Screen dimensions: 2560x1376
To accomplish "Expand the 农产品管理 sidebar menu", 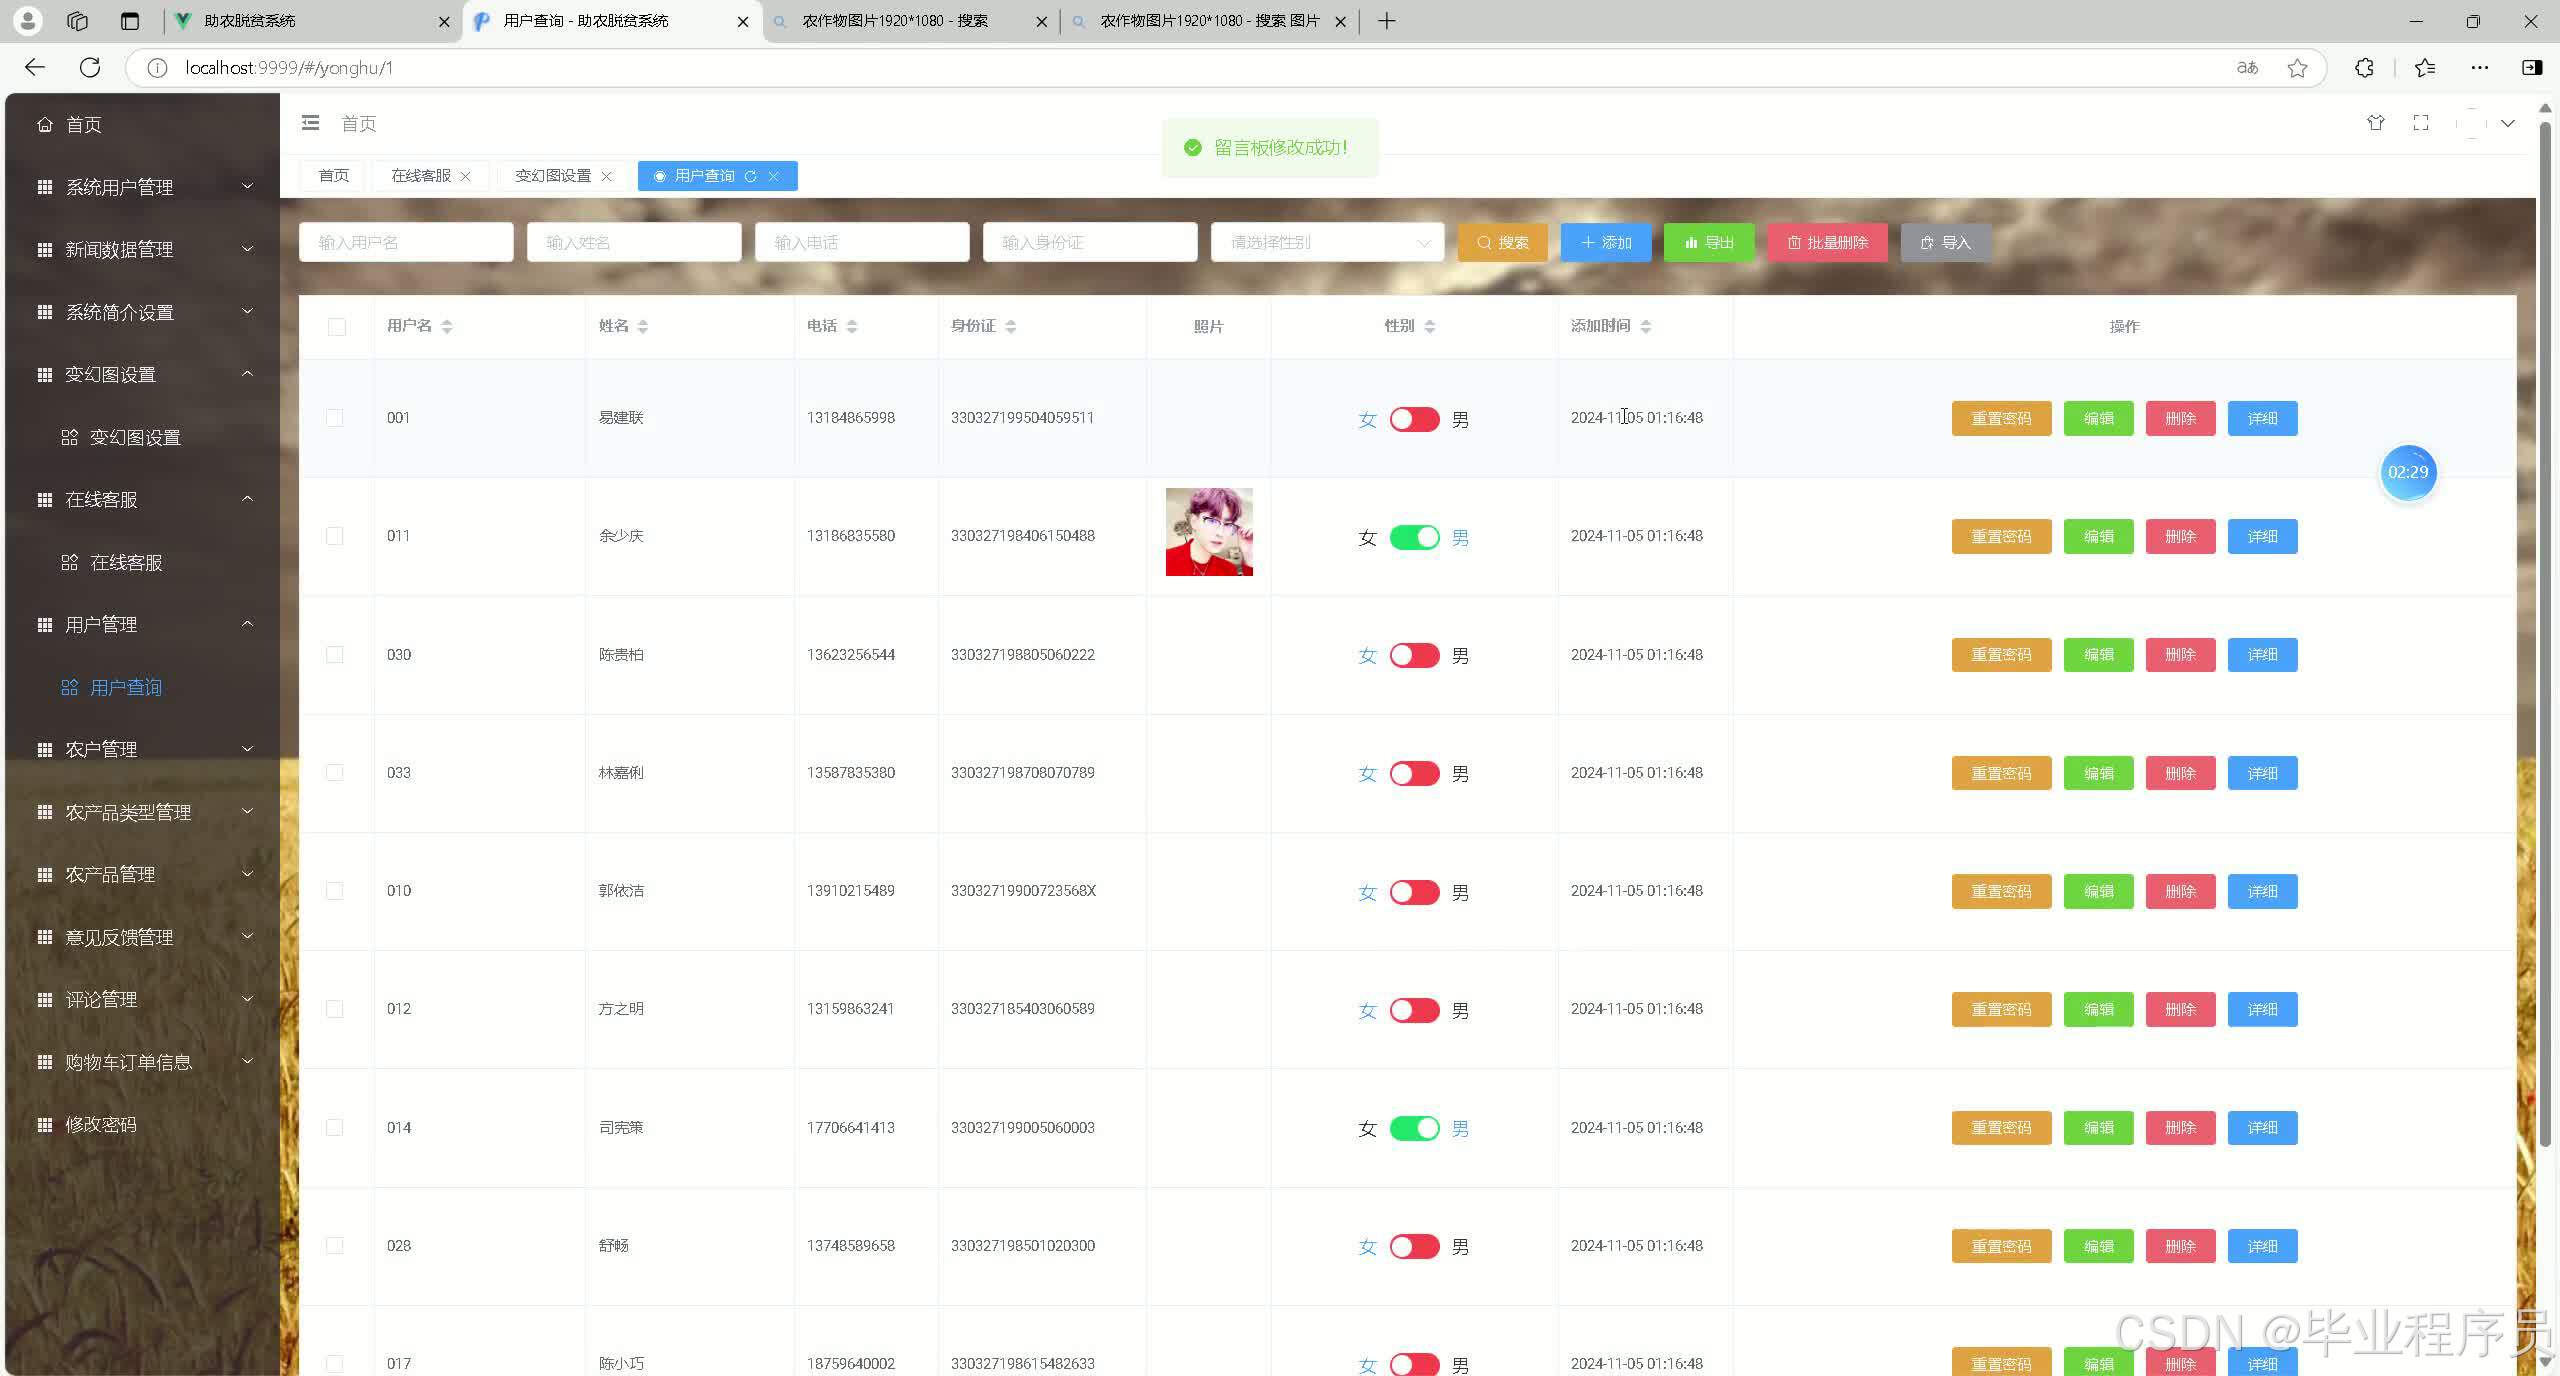I will click(142, 874).
